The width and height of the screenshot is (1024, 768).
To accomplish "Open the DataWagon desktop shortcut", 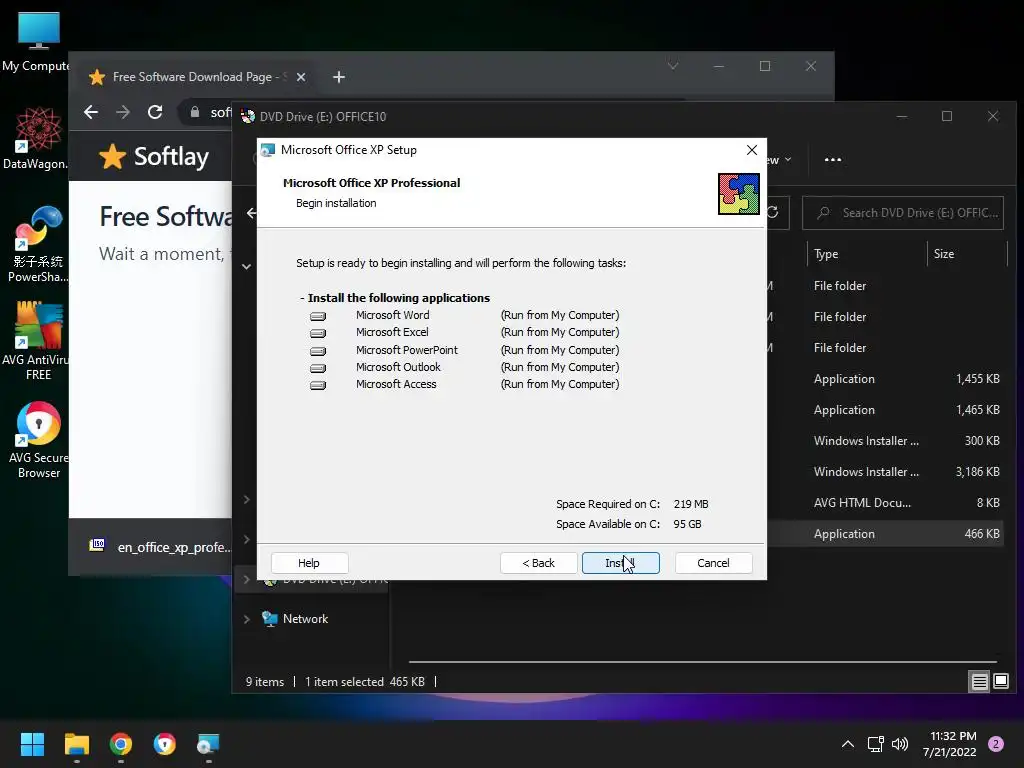I will pyautogui.click(x=37, y=138).
